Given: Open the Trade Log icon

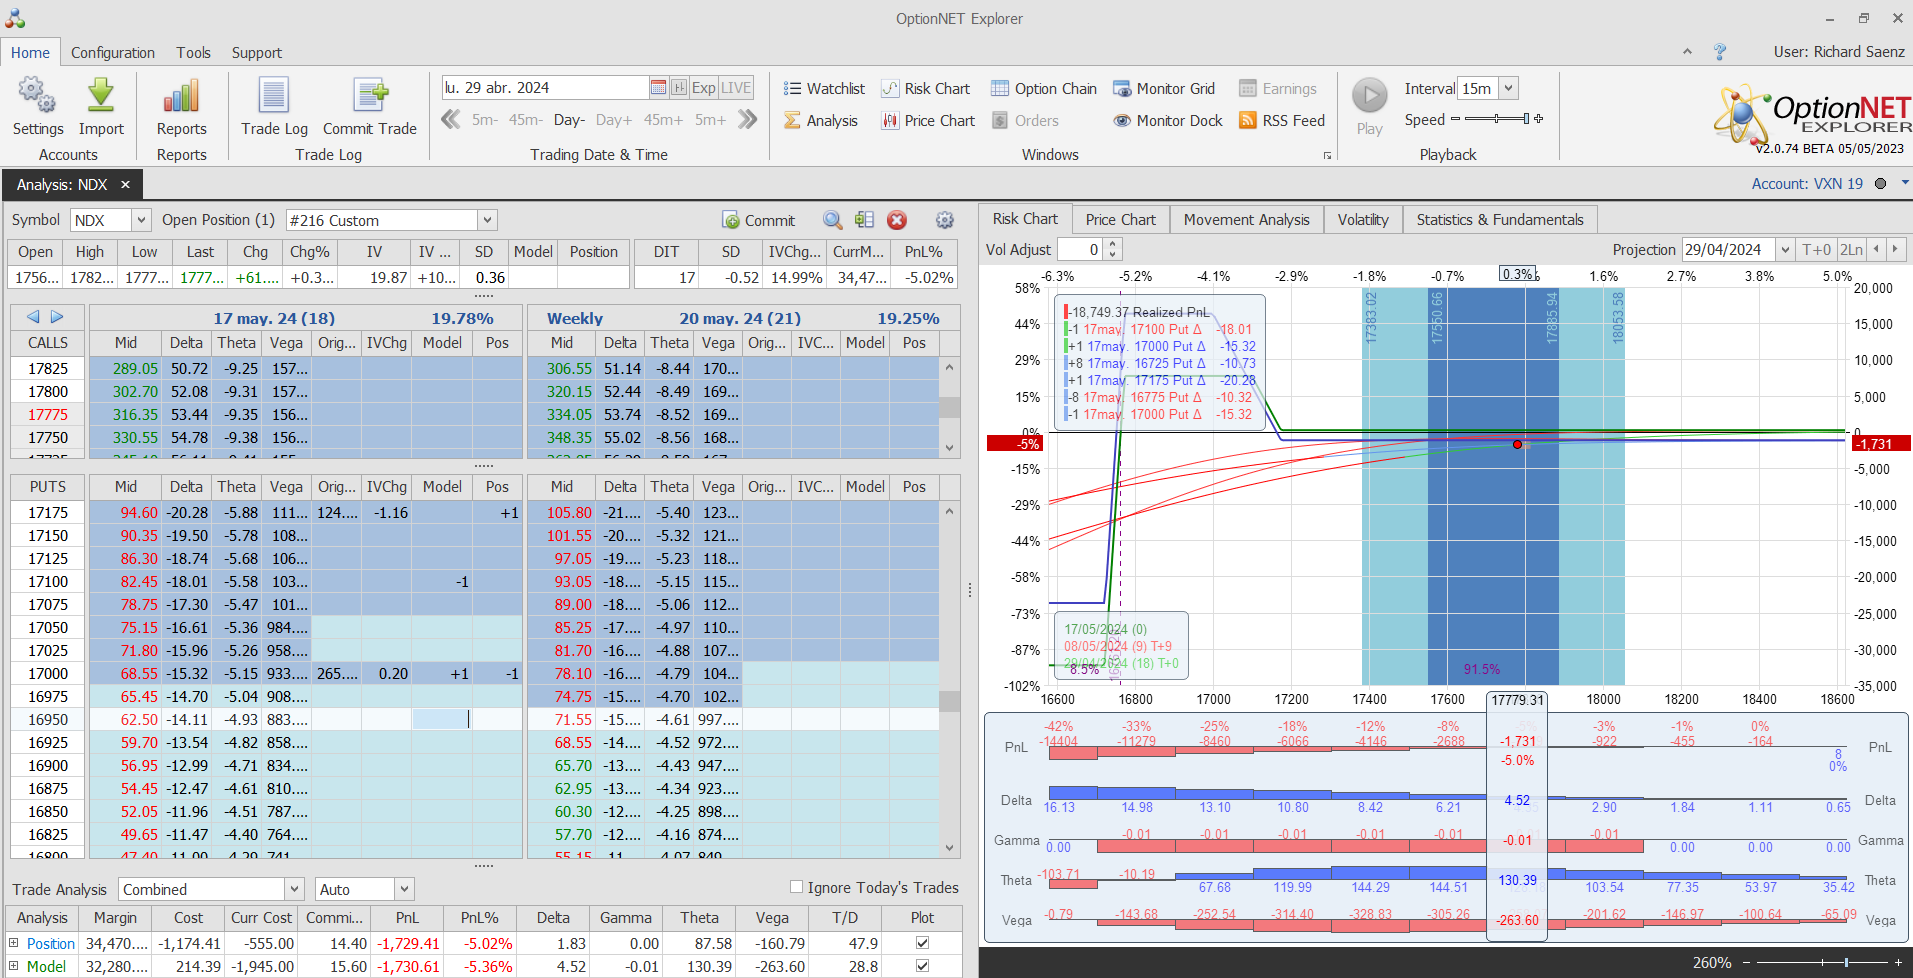Looking at the screenshot, I should (x=274, y=96).
